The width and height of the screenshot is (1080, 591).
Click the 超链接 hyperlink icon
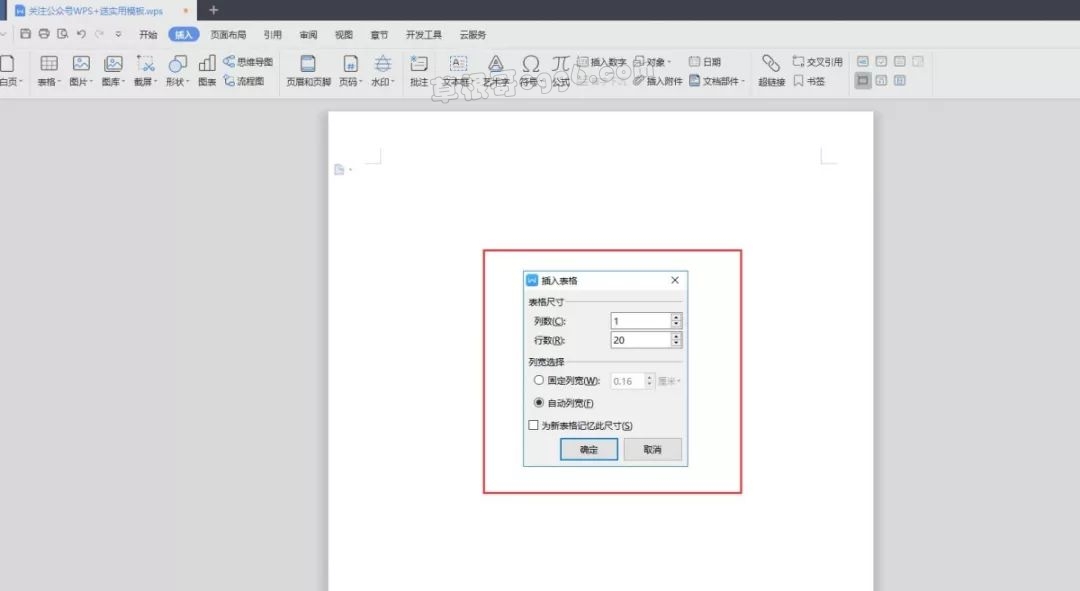[x=770, y=64]
